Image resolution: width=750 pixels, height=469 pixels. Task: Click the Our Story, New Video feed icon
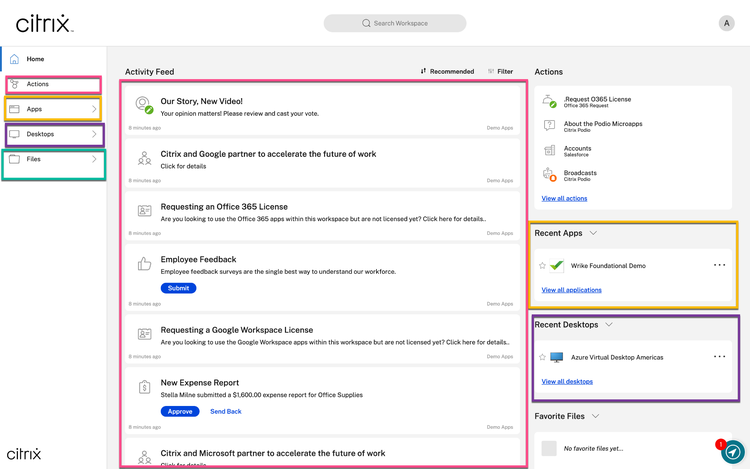[144, 105]
